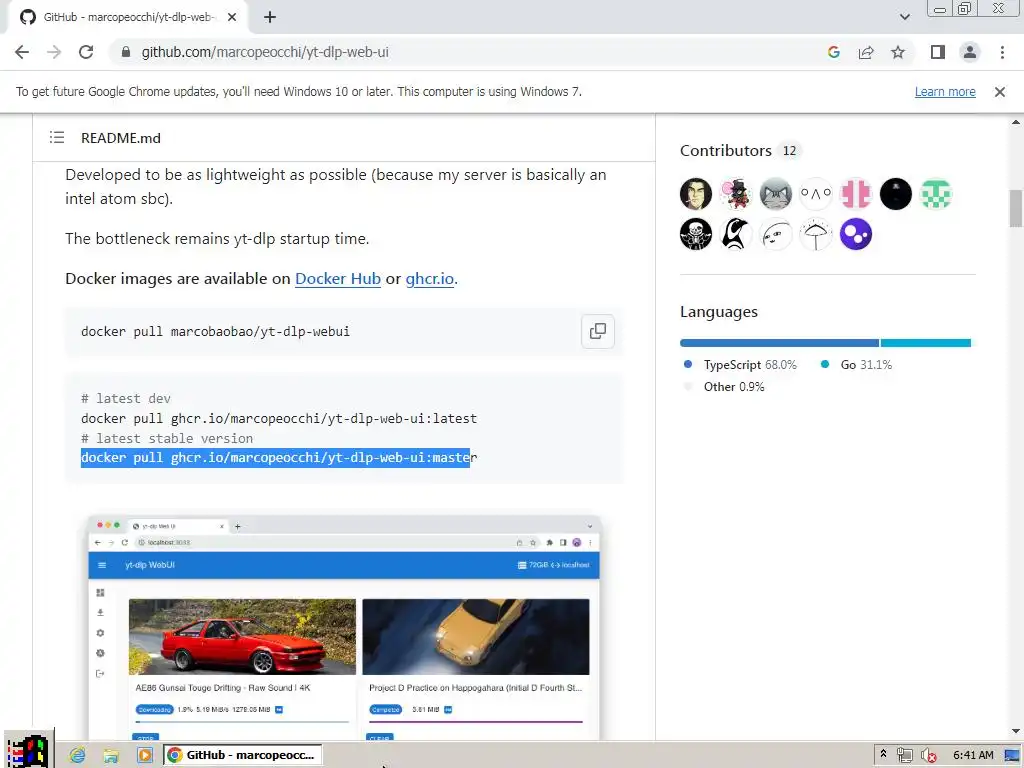
Task: Open the yt-dlp WebUI screenshot image
Action: 344,627
